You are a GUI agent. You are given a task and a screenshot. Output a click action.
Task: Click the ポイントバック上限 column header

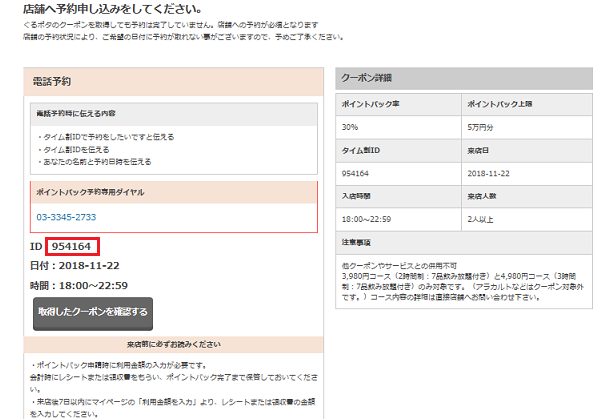[x=527, y=104]
